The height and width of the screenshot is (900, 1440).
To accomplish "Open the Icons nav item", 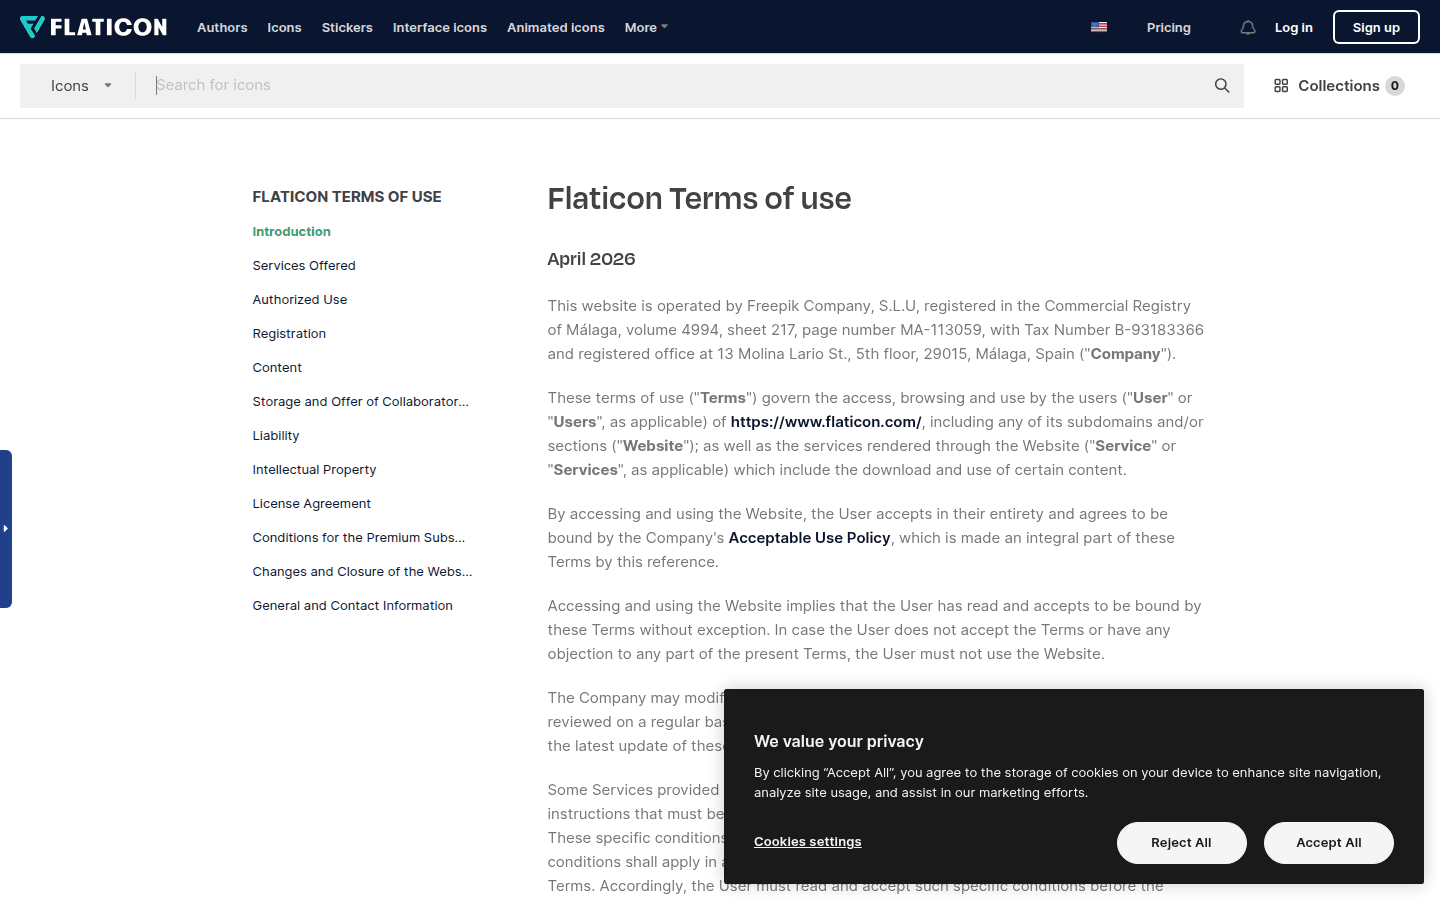I will [284, 27].
